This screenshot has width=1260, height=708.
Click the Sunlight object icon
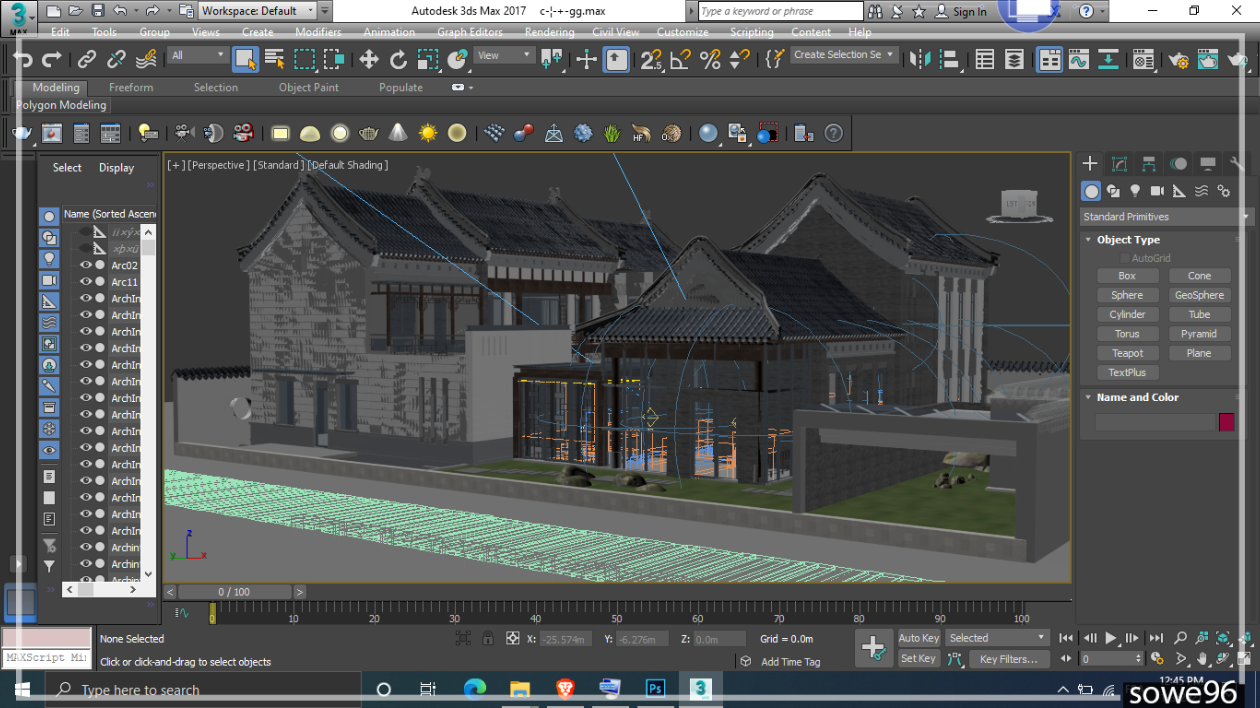pyautogui.click(x=428, y=133)
